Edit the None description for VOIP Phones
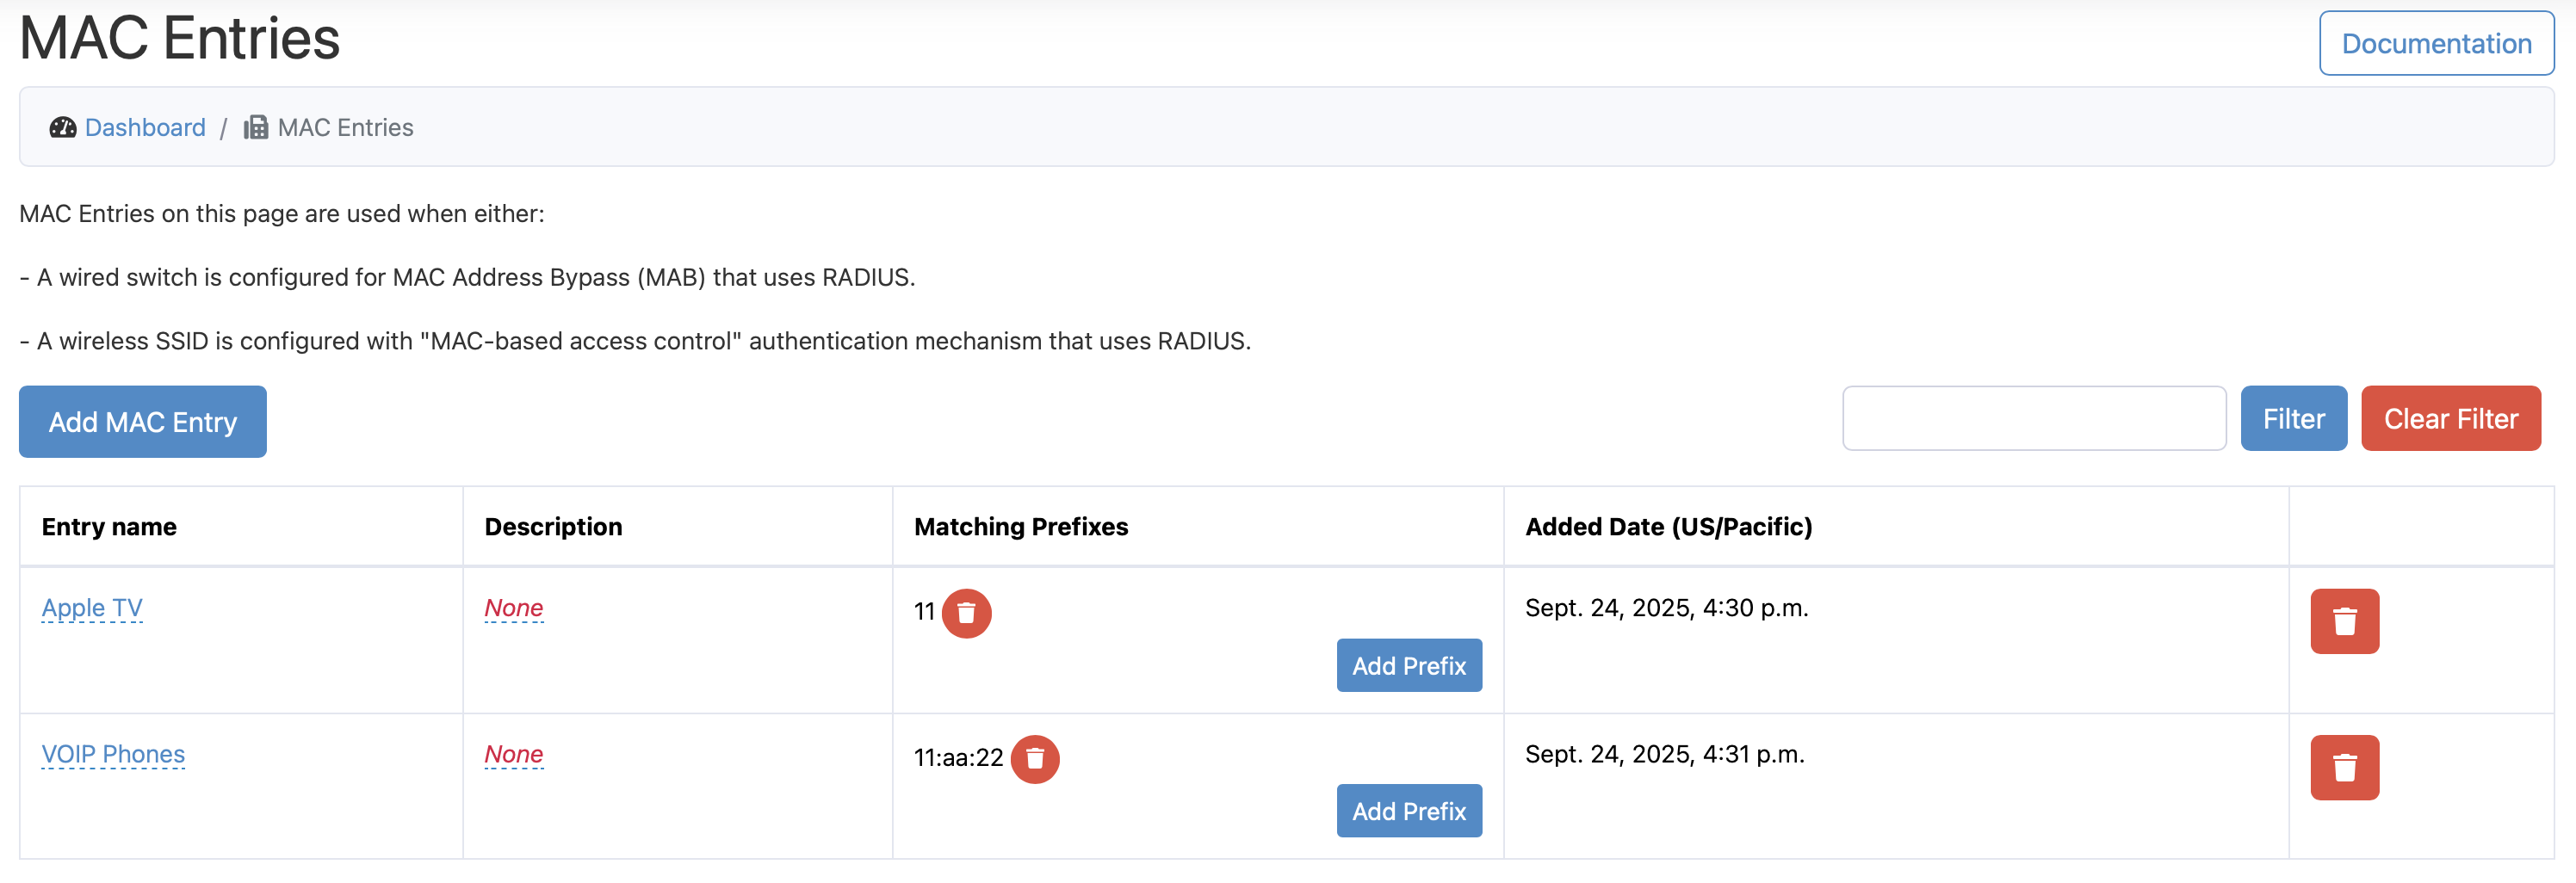This screenshot has height=883, width=2576. tap(513, 754)
